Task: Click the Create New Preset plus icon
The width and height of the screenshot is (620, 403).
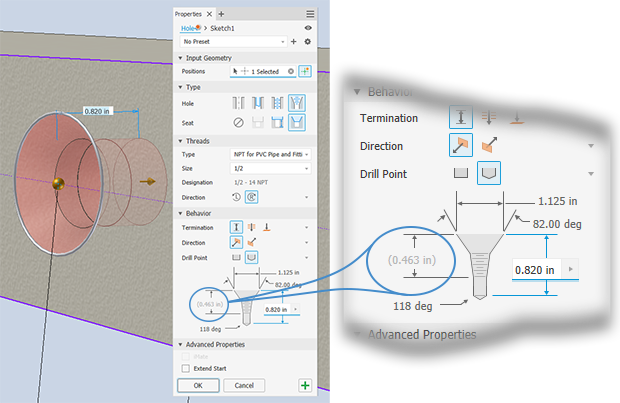Action: coord(293,42)
